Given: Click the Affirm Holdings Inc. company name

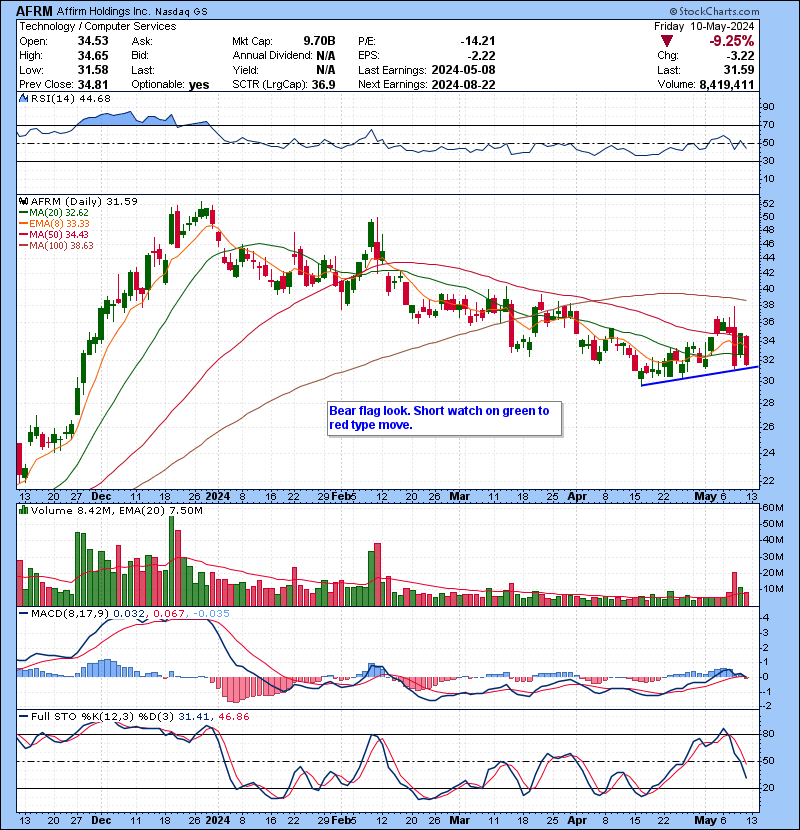Looking at the screenshot, I should click(x=103, y=11).
